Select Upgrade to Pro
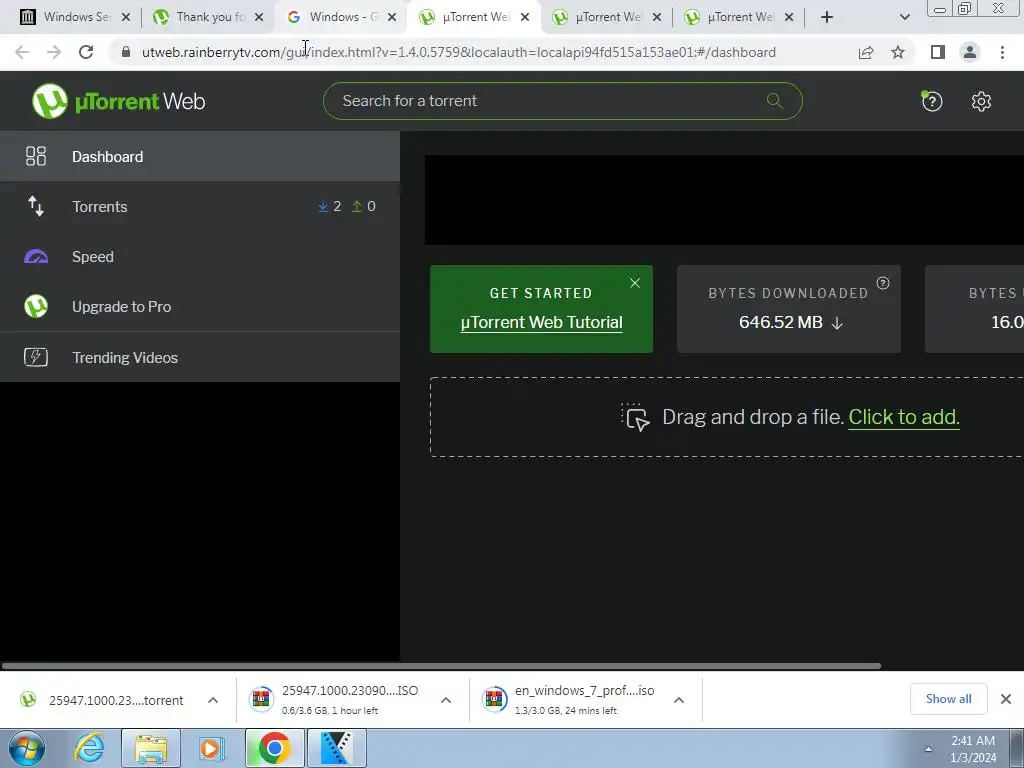The image size is (1024, 768). pos(200,306)
